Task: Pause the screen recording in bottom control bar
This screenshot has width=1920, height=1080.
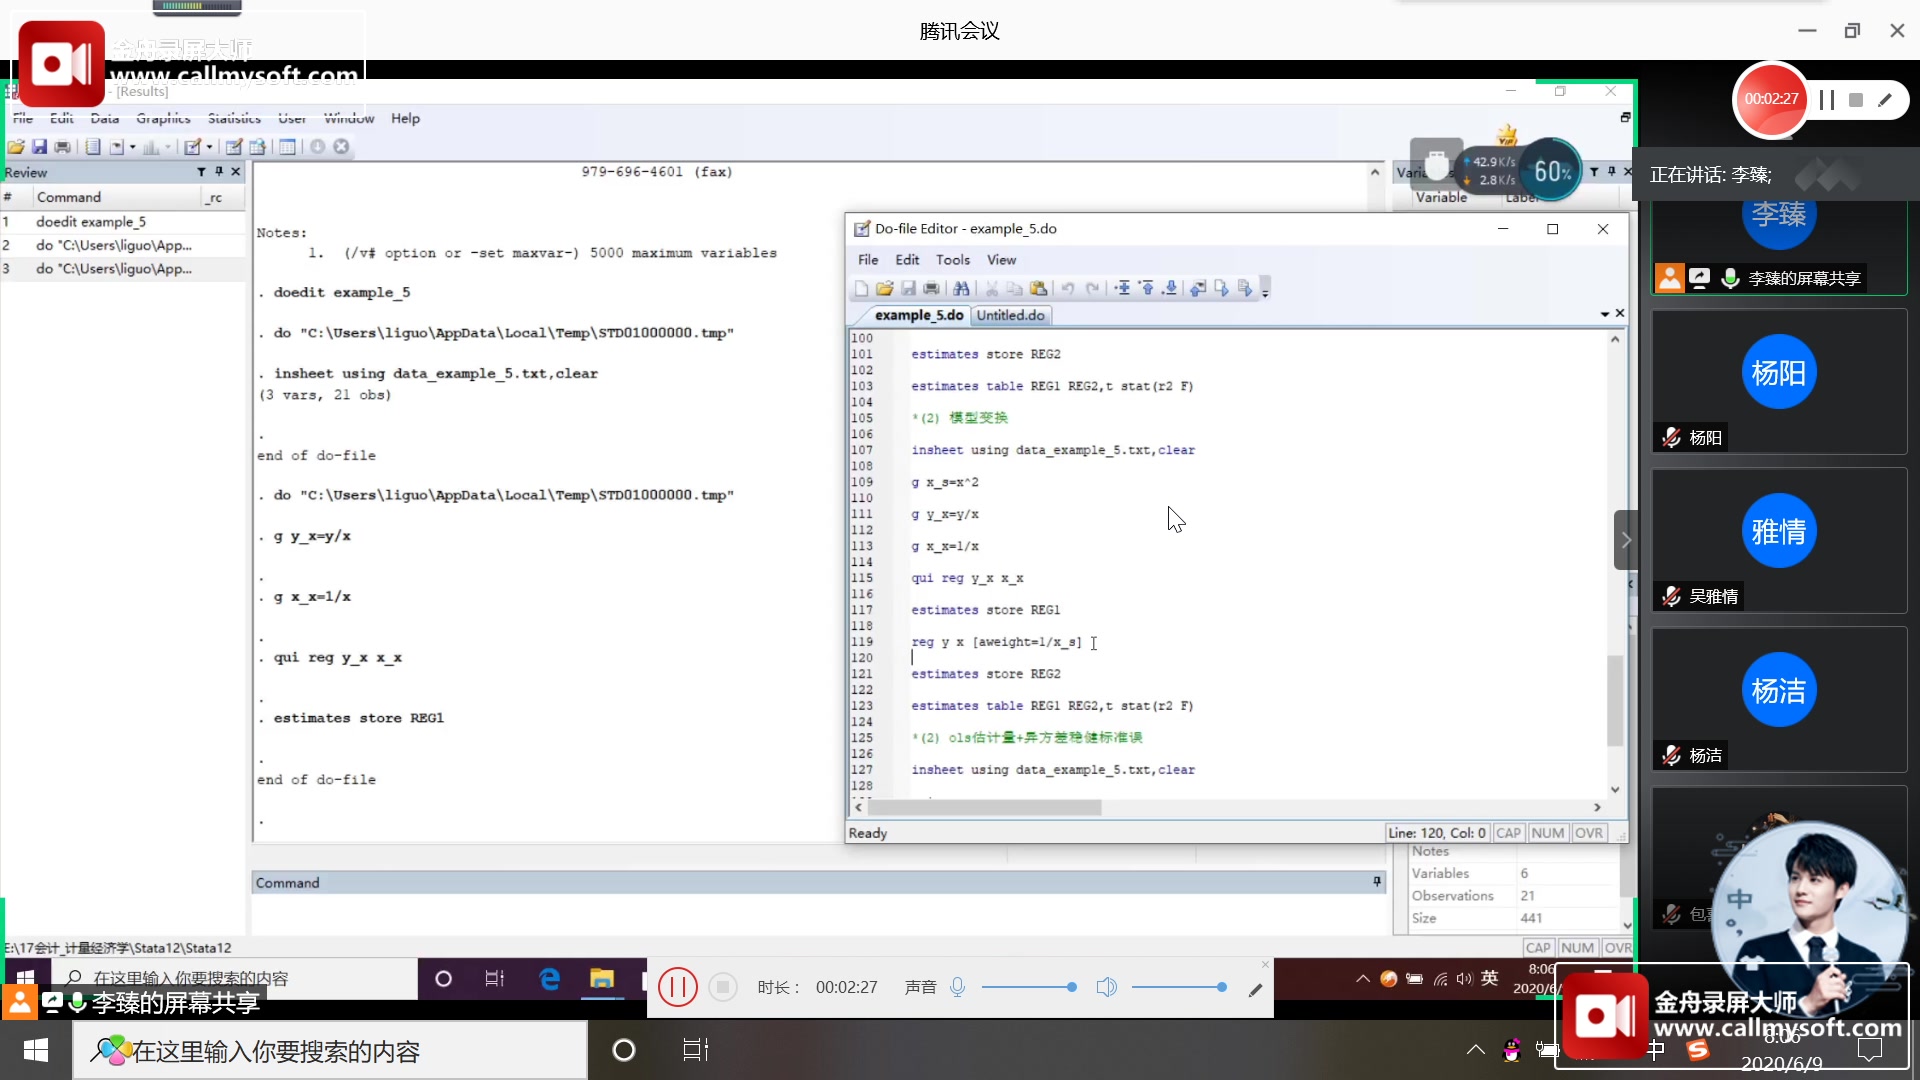Action: [x=677, y=988]
